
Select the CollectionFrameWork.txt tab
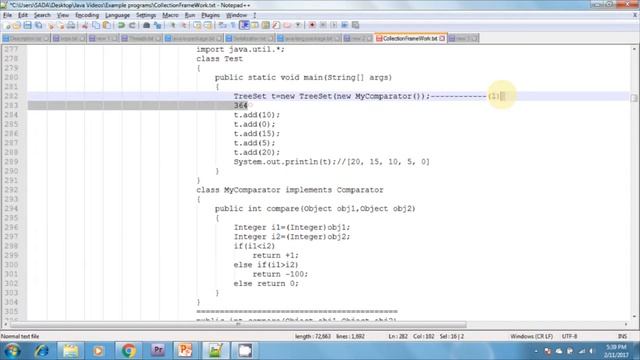tap(409, 38)
